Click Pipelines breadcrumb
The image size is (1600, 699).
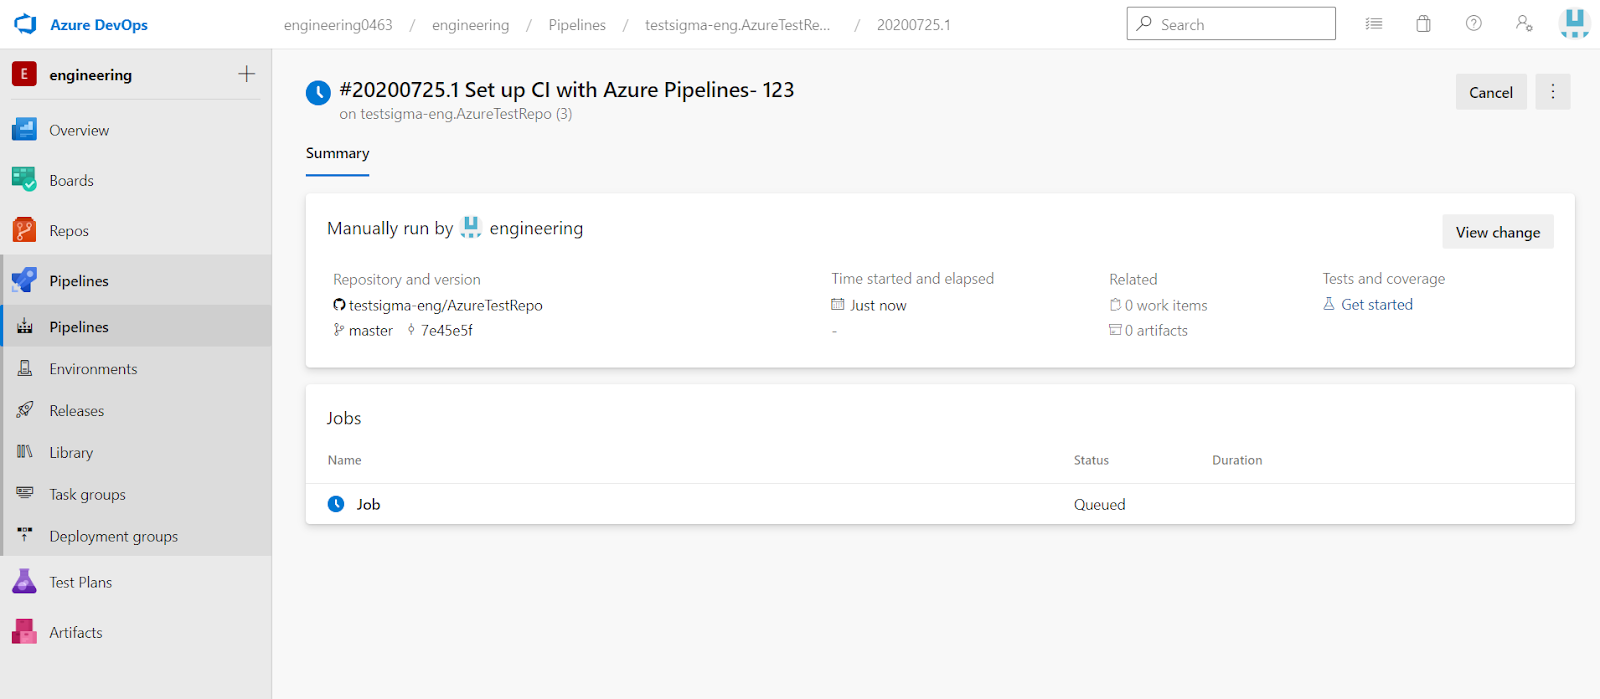coord(577,25)
